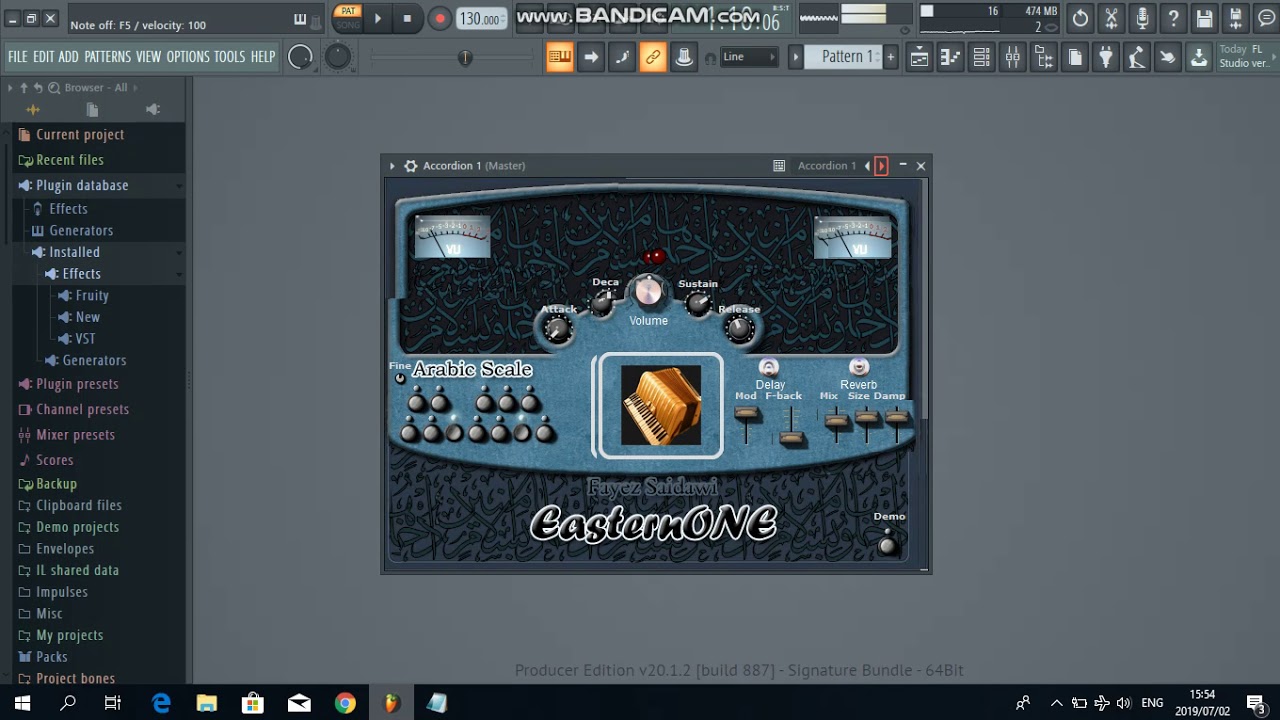Viewport: 1280px width, 720px height.
Task: Open Recent files in browser
Action: [x=70, y=160]
